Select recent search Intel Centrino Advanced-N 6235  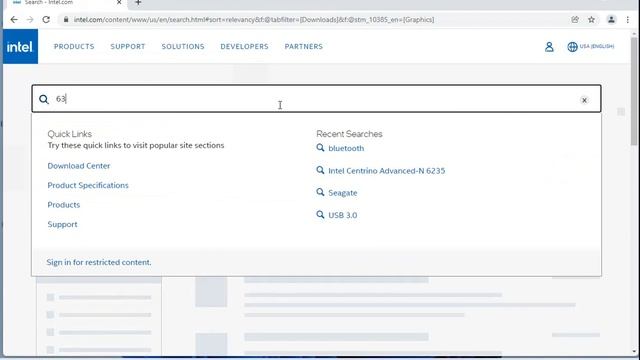387,171
